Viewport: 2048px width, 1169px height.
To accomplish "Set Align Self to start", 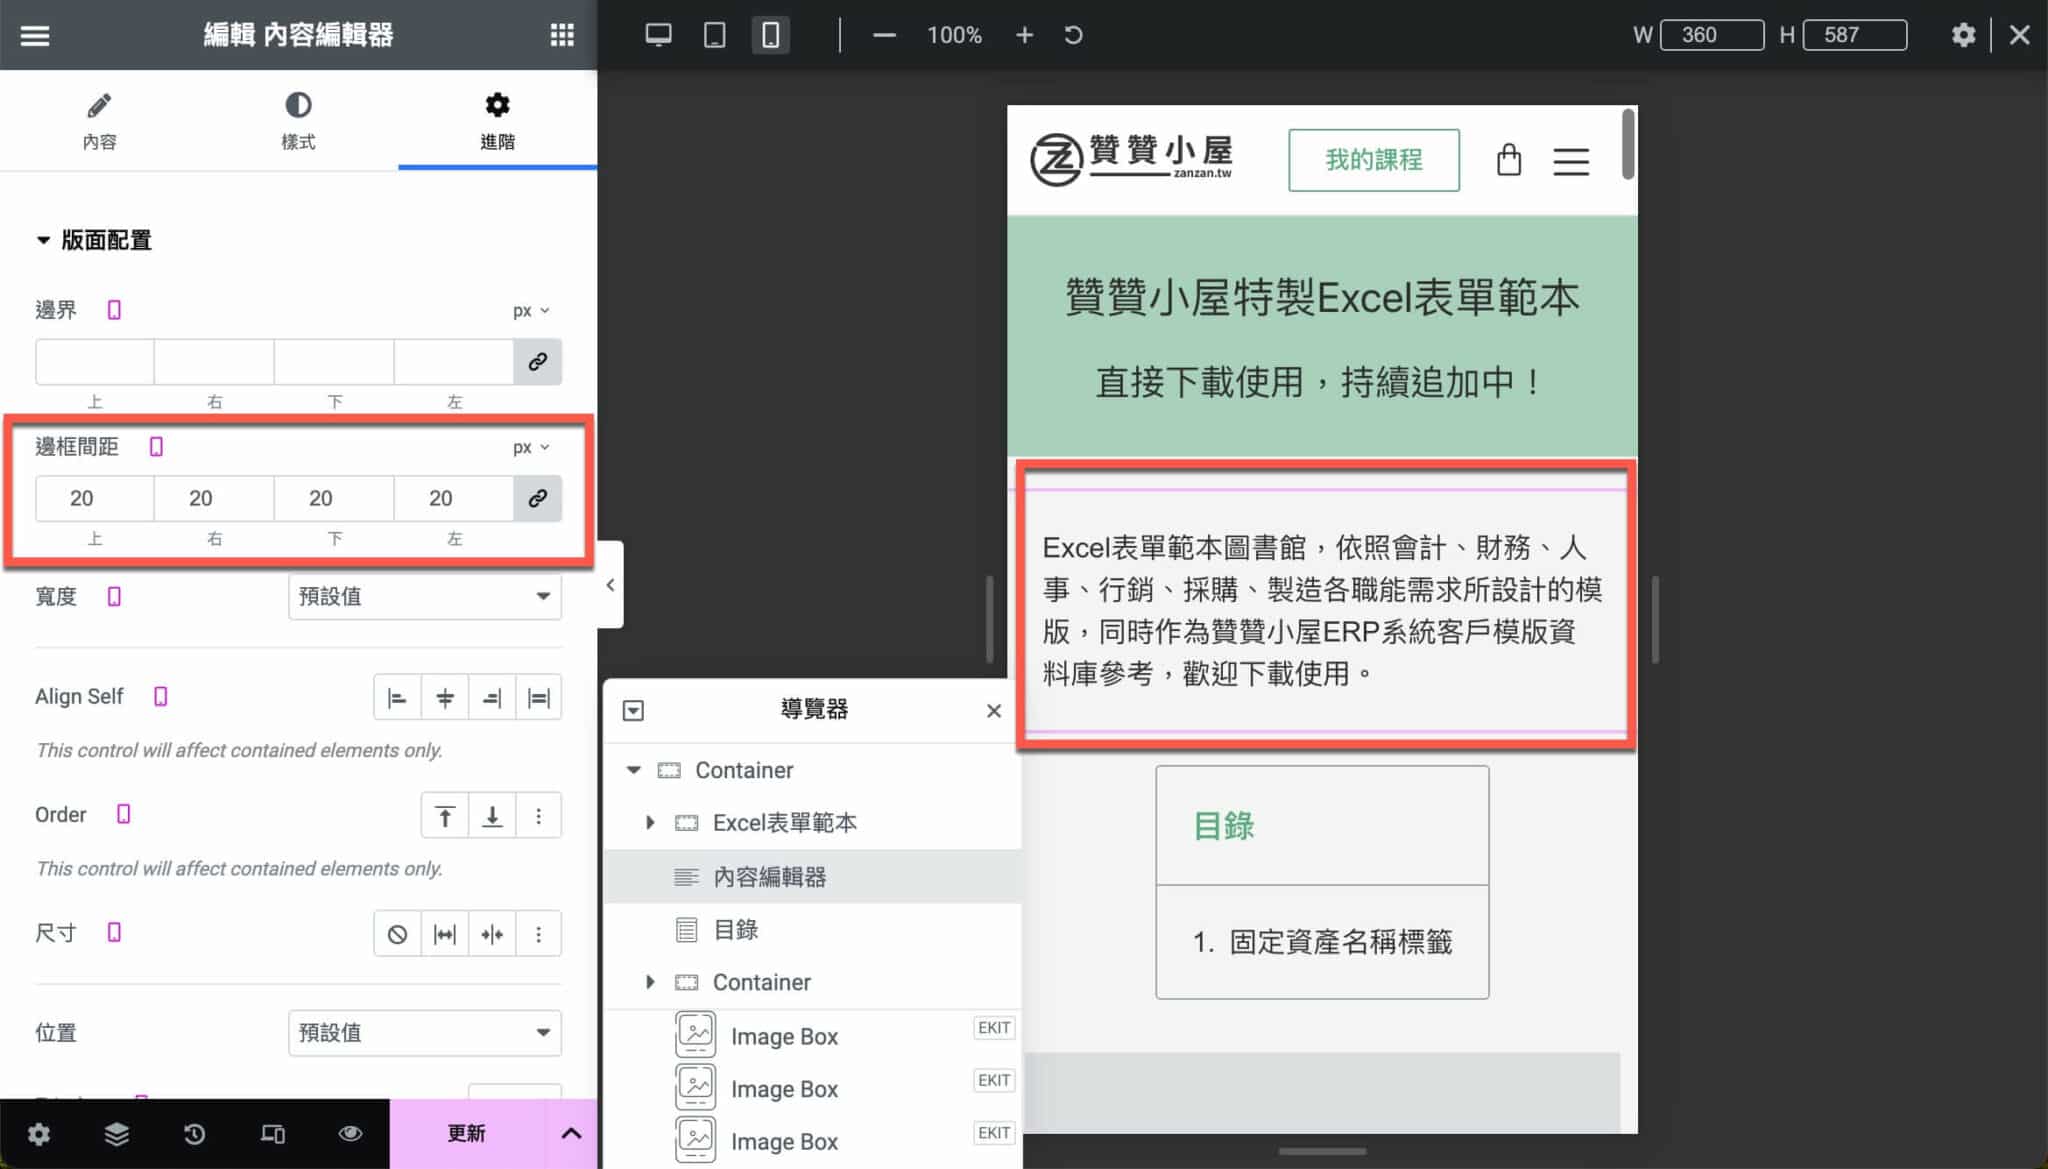I will (x=397, y=698).
